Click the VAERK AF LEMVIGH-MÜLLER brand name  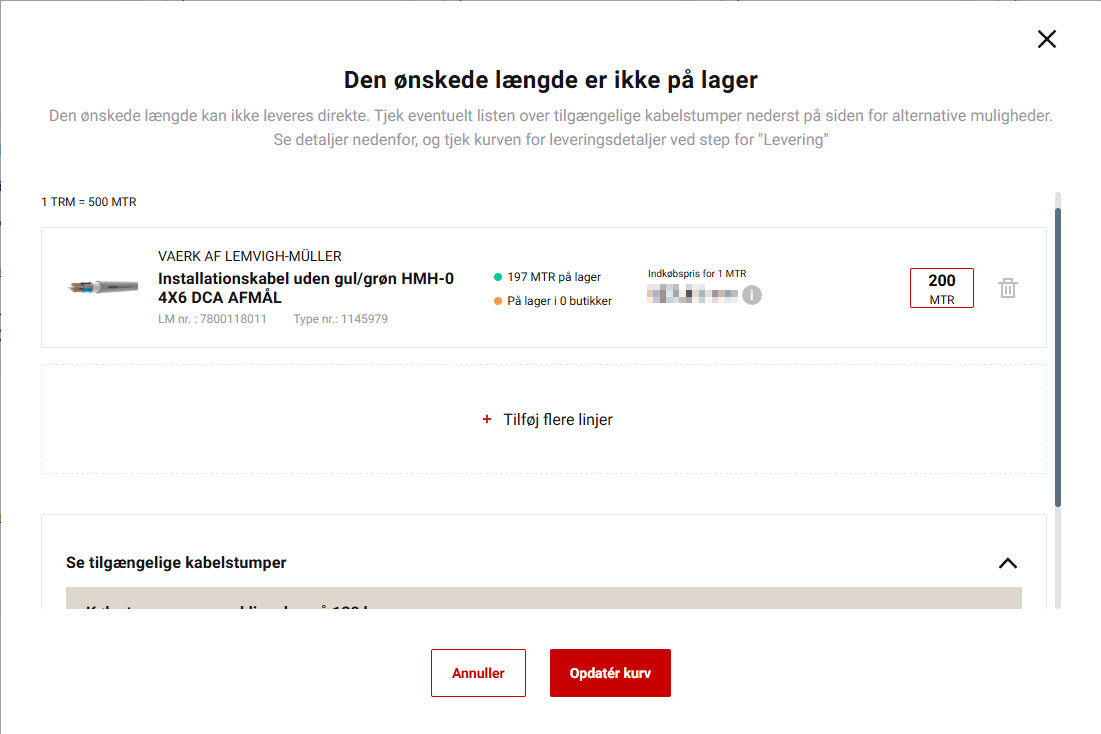tap(250, 256)
